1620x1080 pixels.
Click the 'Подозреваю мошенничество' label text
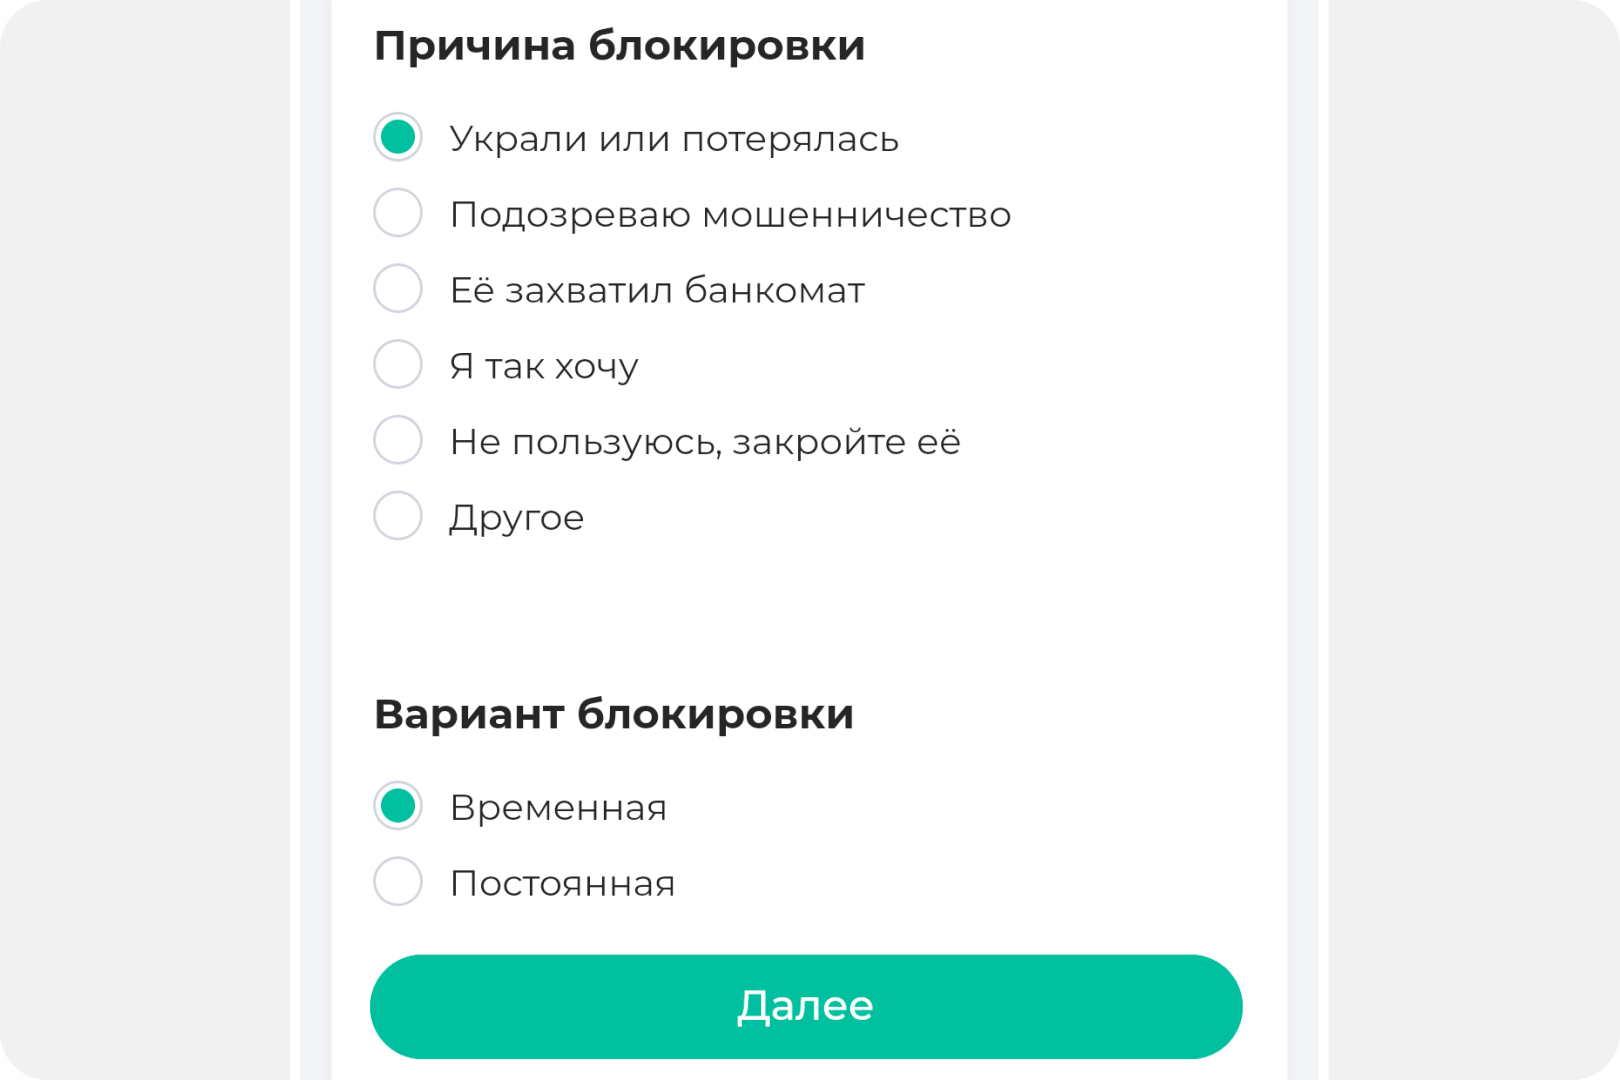click(730, 215)
